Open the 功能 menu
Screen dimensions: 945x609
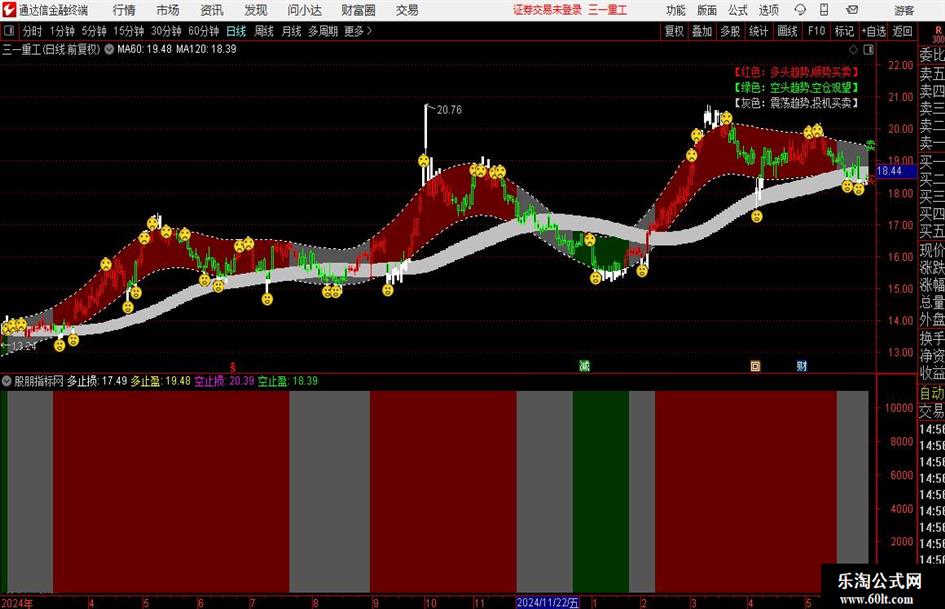coord(676,10)
